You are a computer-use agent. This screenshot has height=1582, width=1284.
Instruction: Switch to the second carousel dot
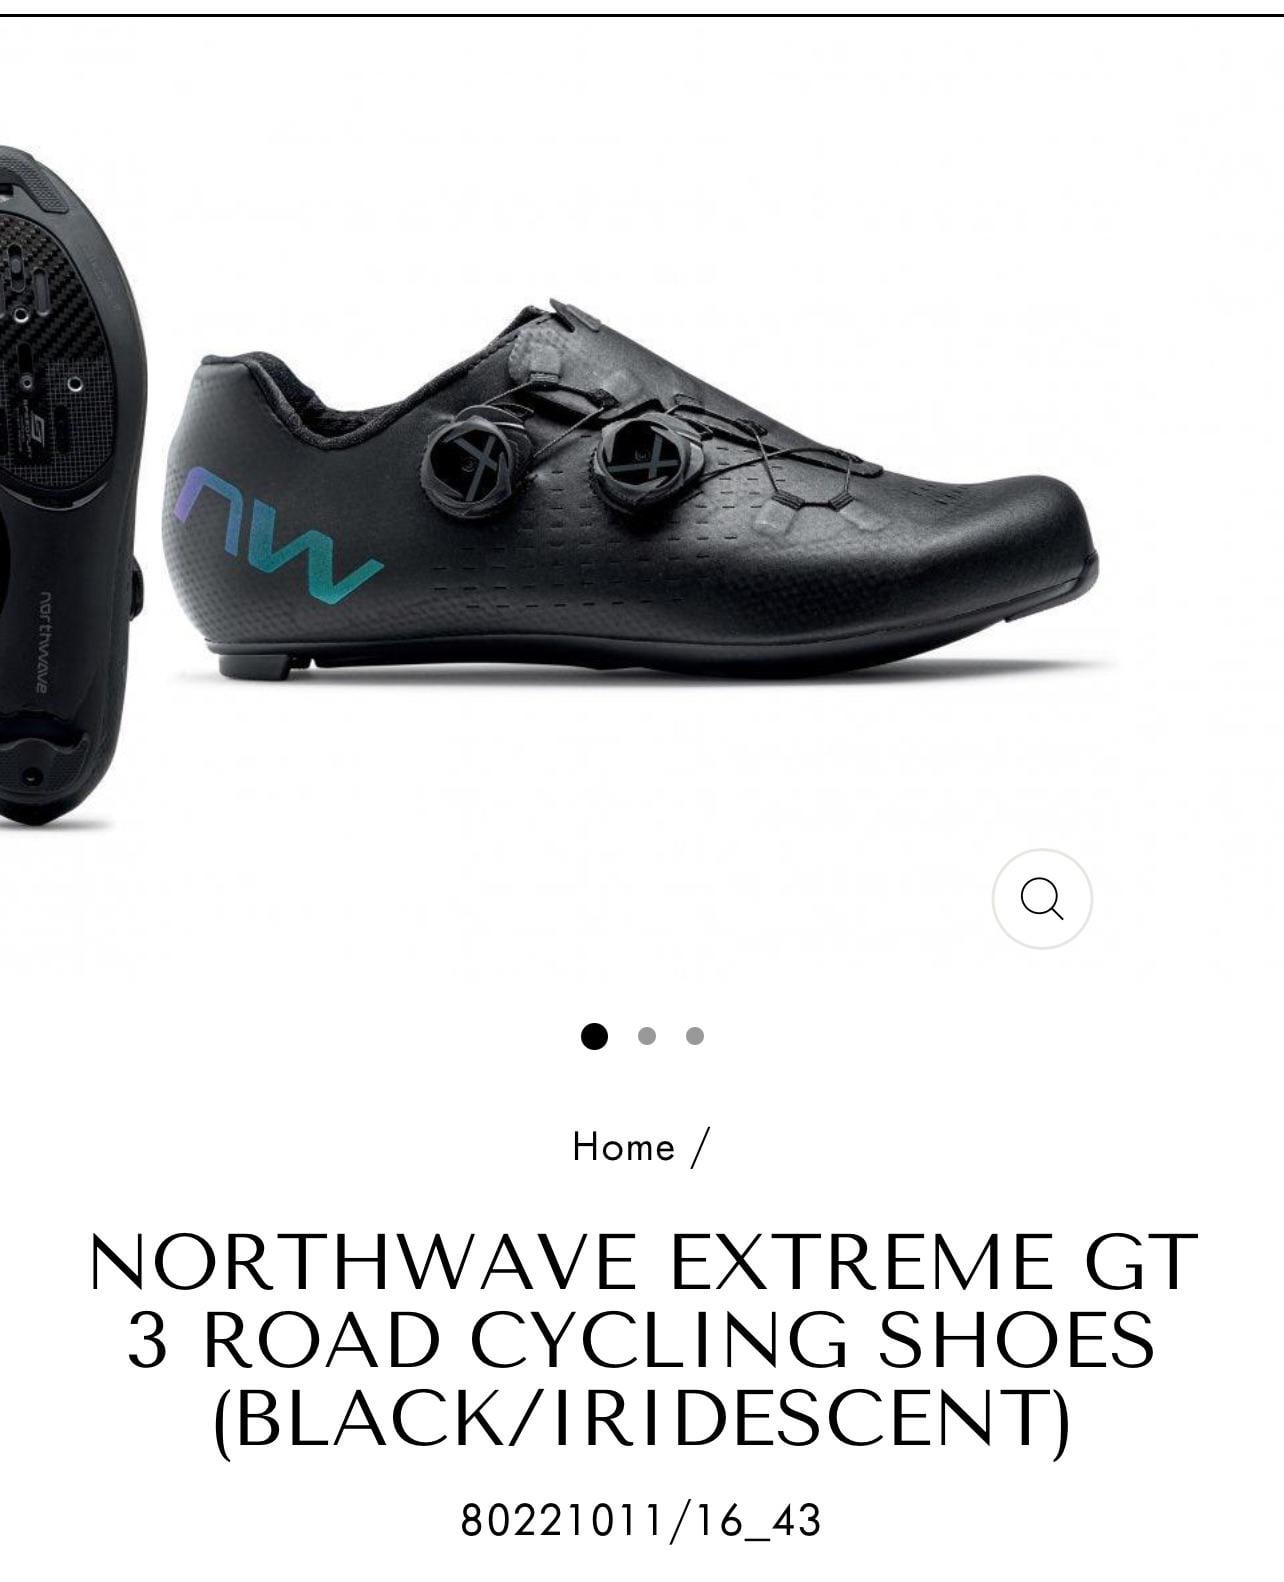(x=646, y=1036)
